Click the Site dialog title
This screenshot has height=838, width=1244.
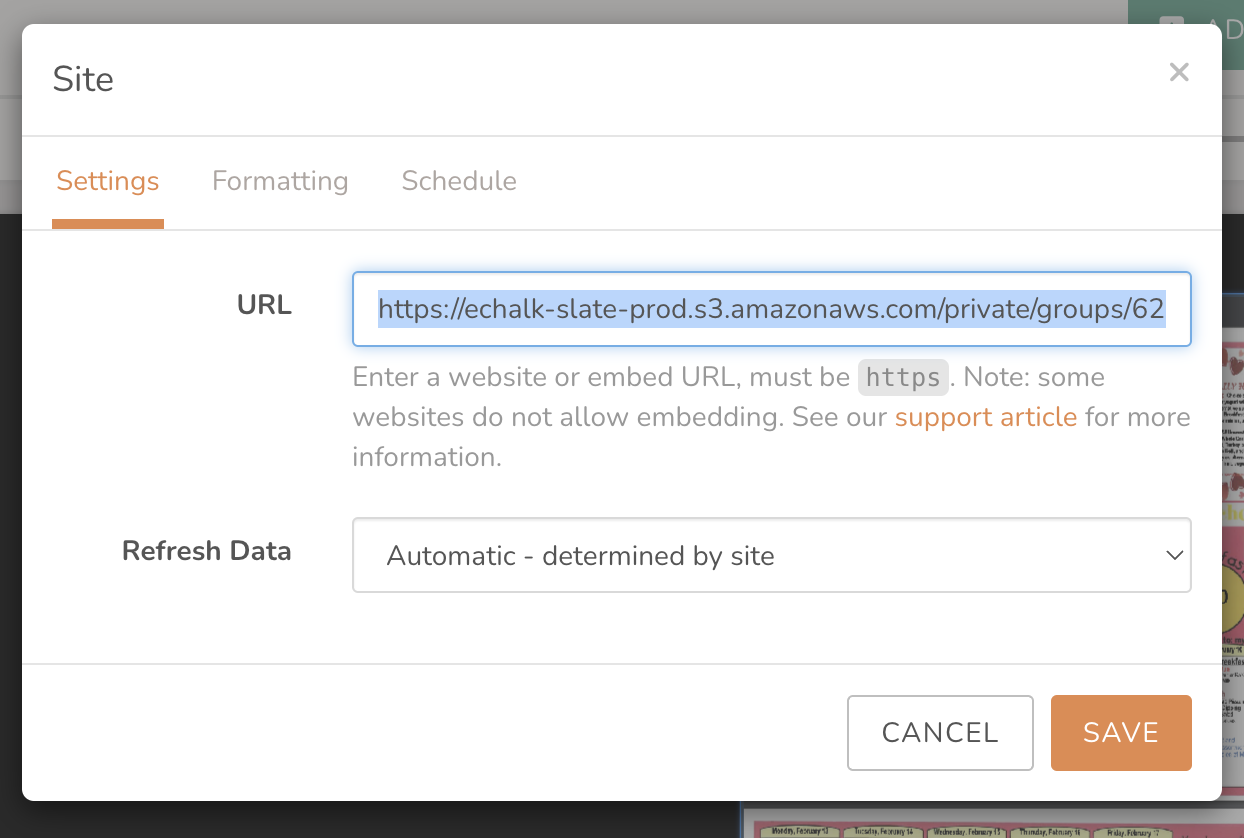[83, 79]
